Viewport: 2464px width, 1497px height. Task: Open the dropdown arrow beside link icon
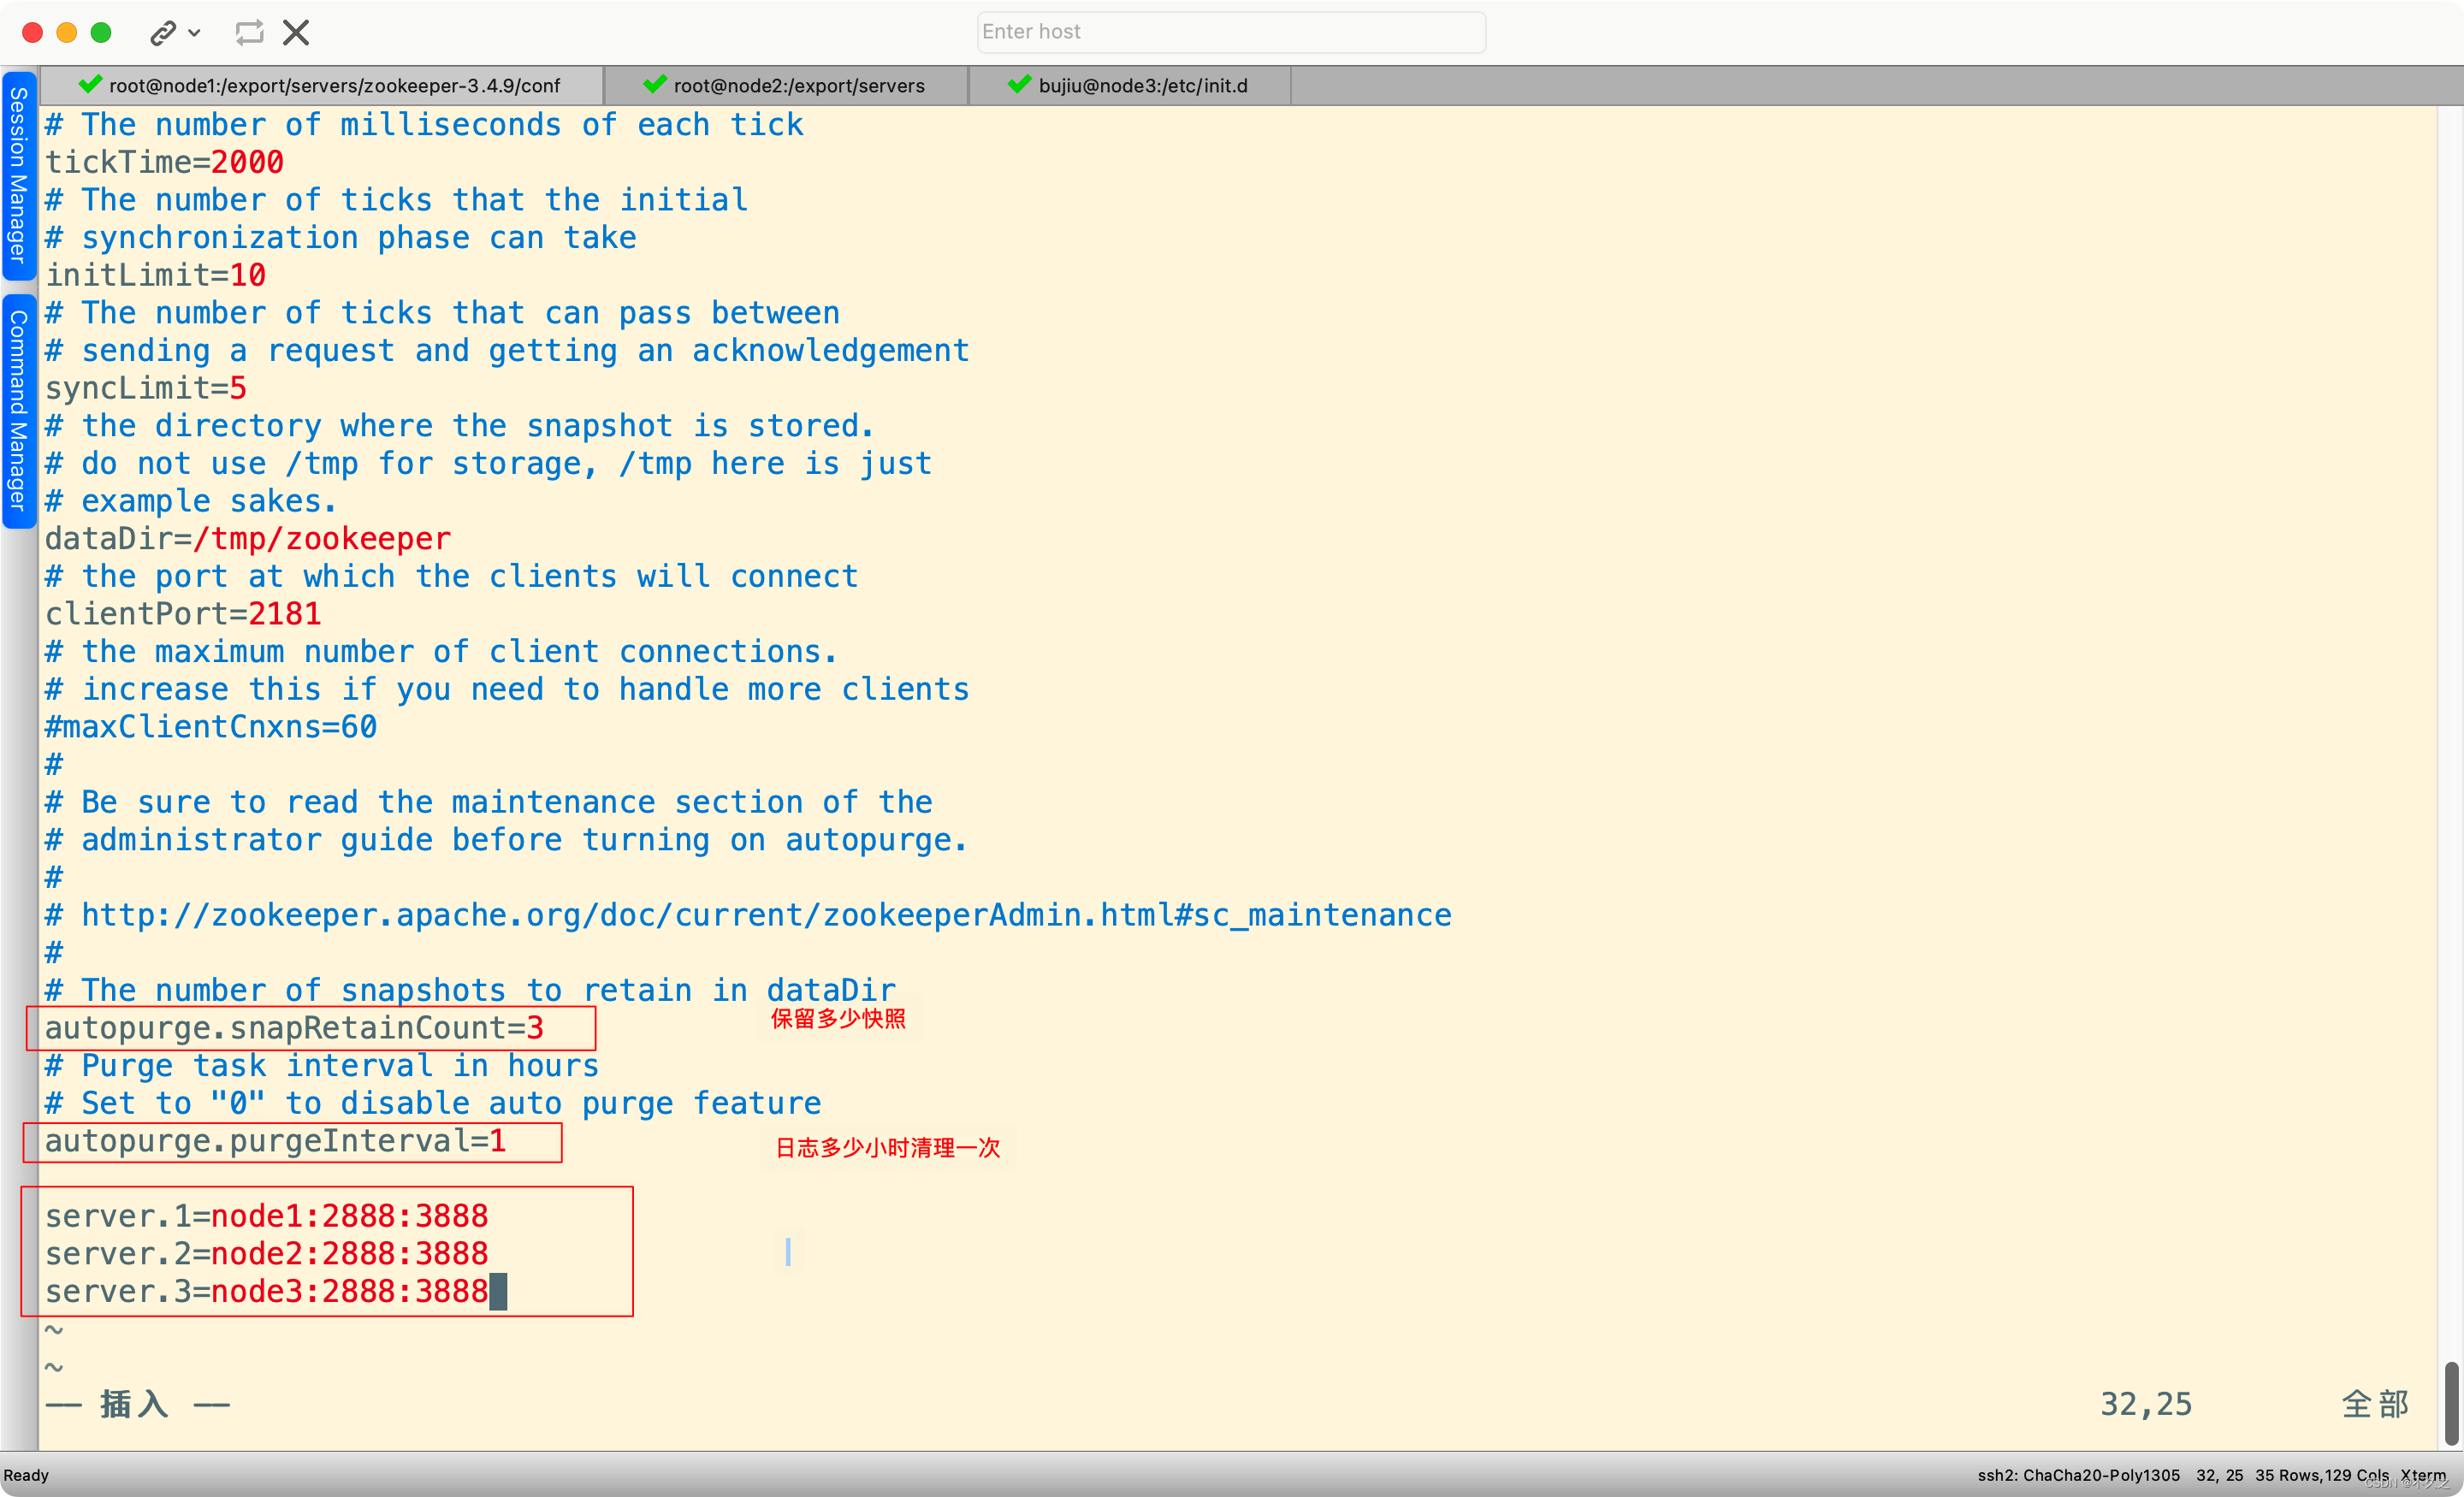pos(195,33)
